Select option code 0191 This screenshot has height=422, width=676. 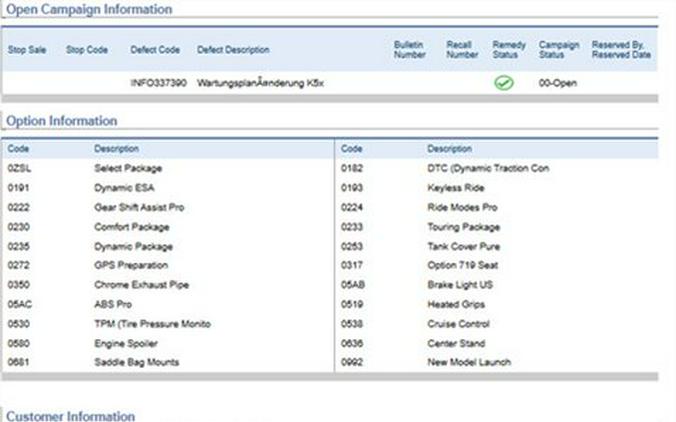tap(19, 188)
